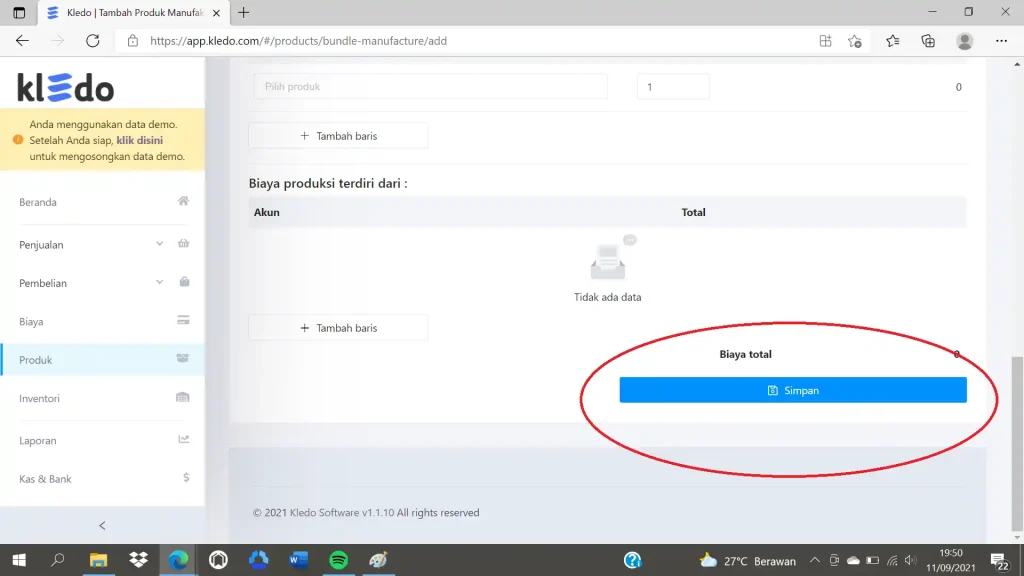The image size is (1024, 576).
Task: Follow the klik disini link
Action: (140, 140)
